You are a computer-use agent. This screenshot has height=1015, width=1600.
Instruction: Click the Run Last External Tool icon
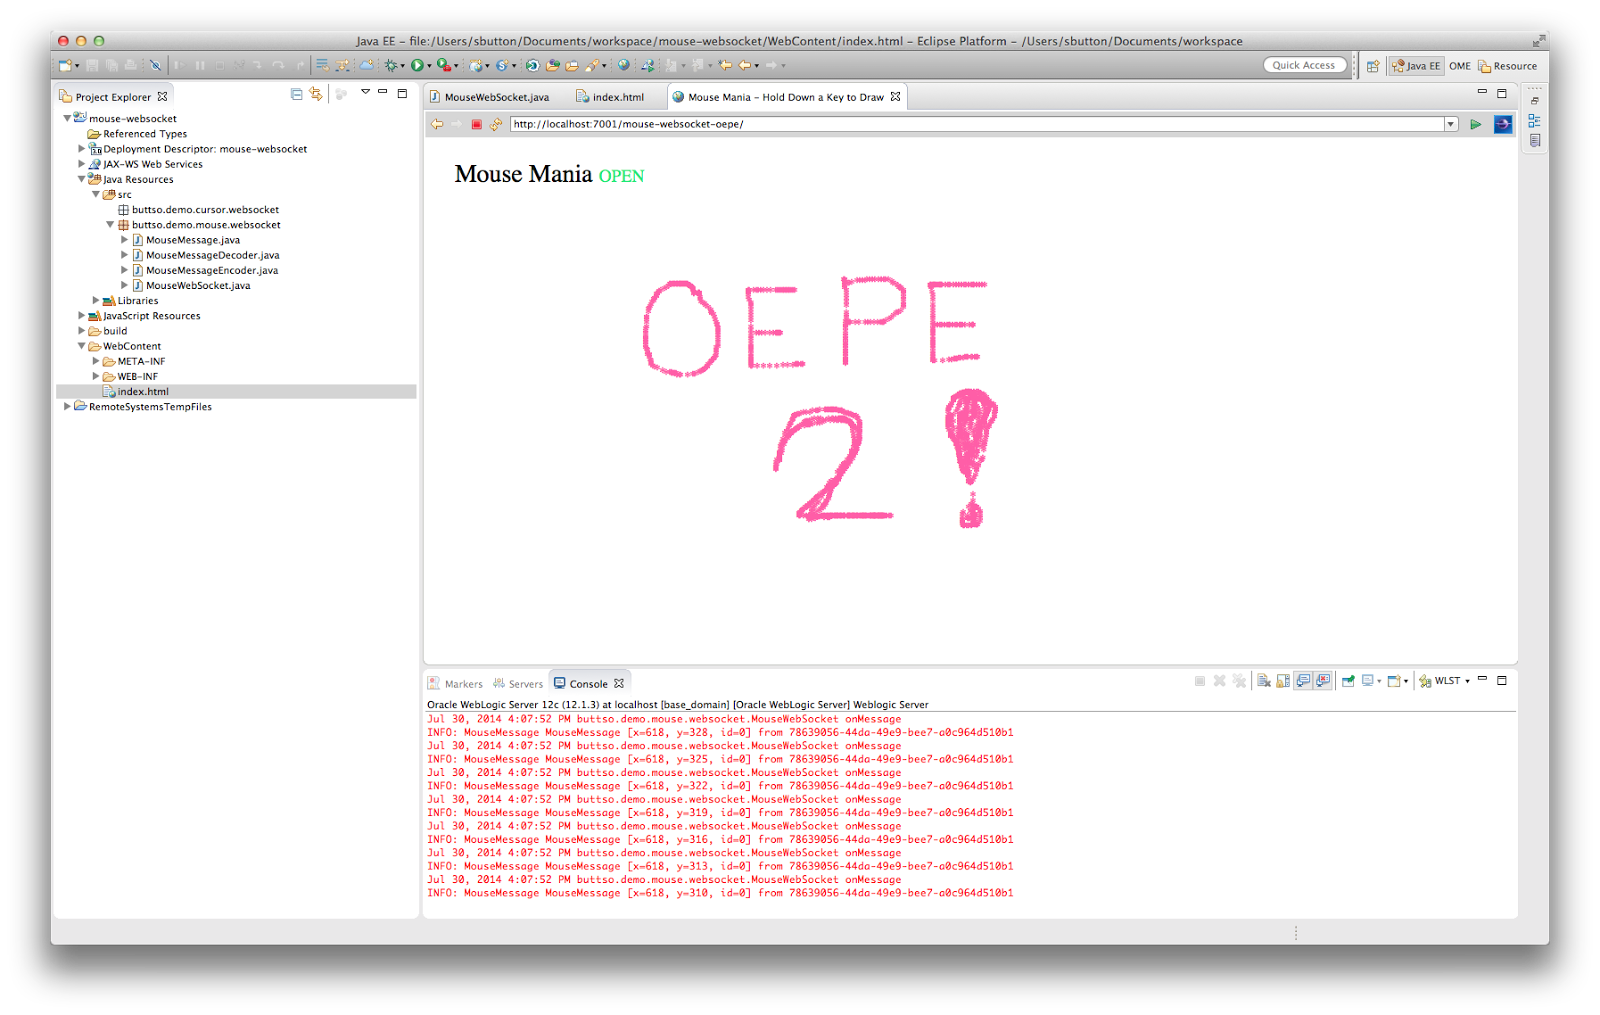pyautogui.click(x=444, y=65)
